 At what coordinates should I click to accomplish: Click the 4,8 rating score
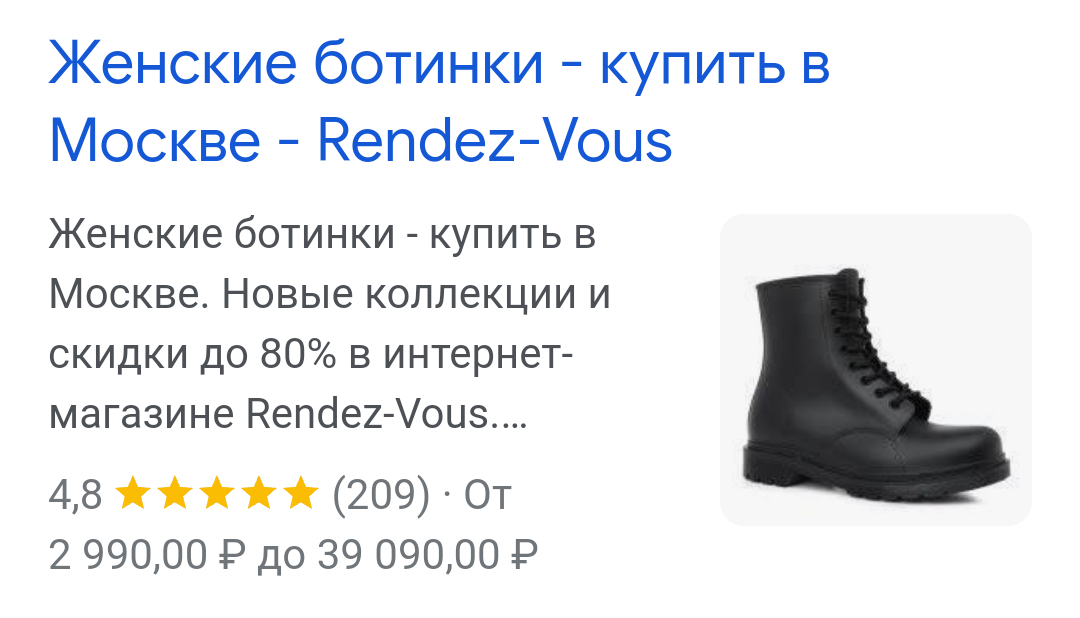pyautogui.click(x=75, y=495)
